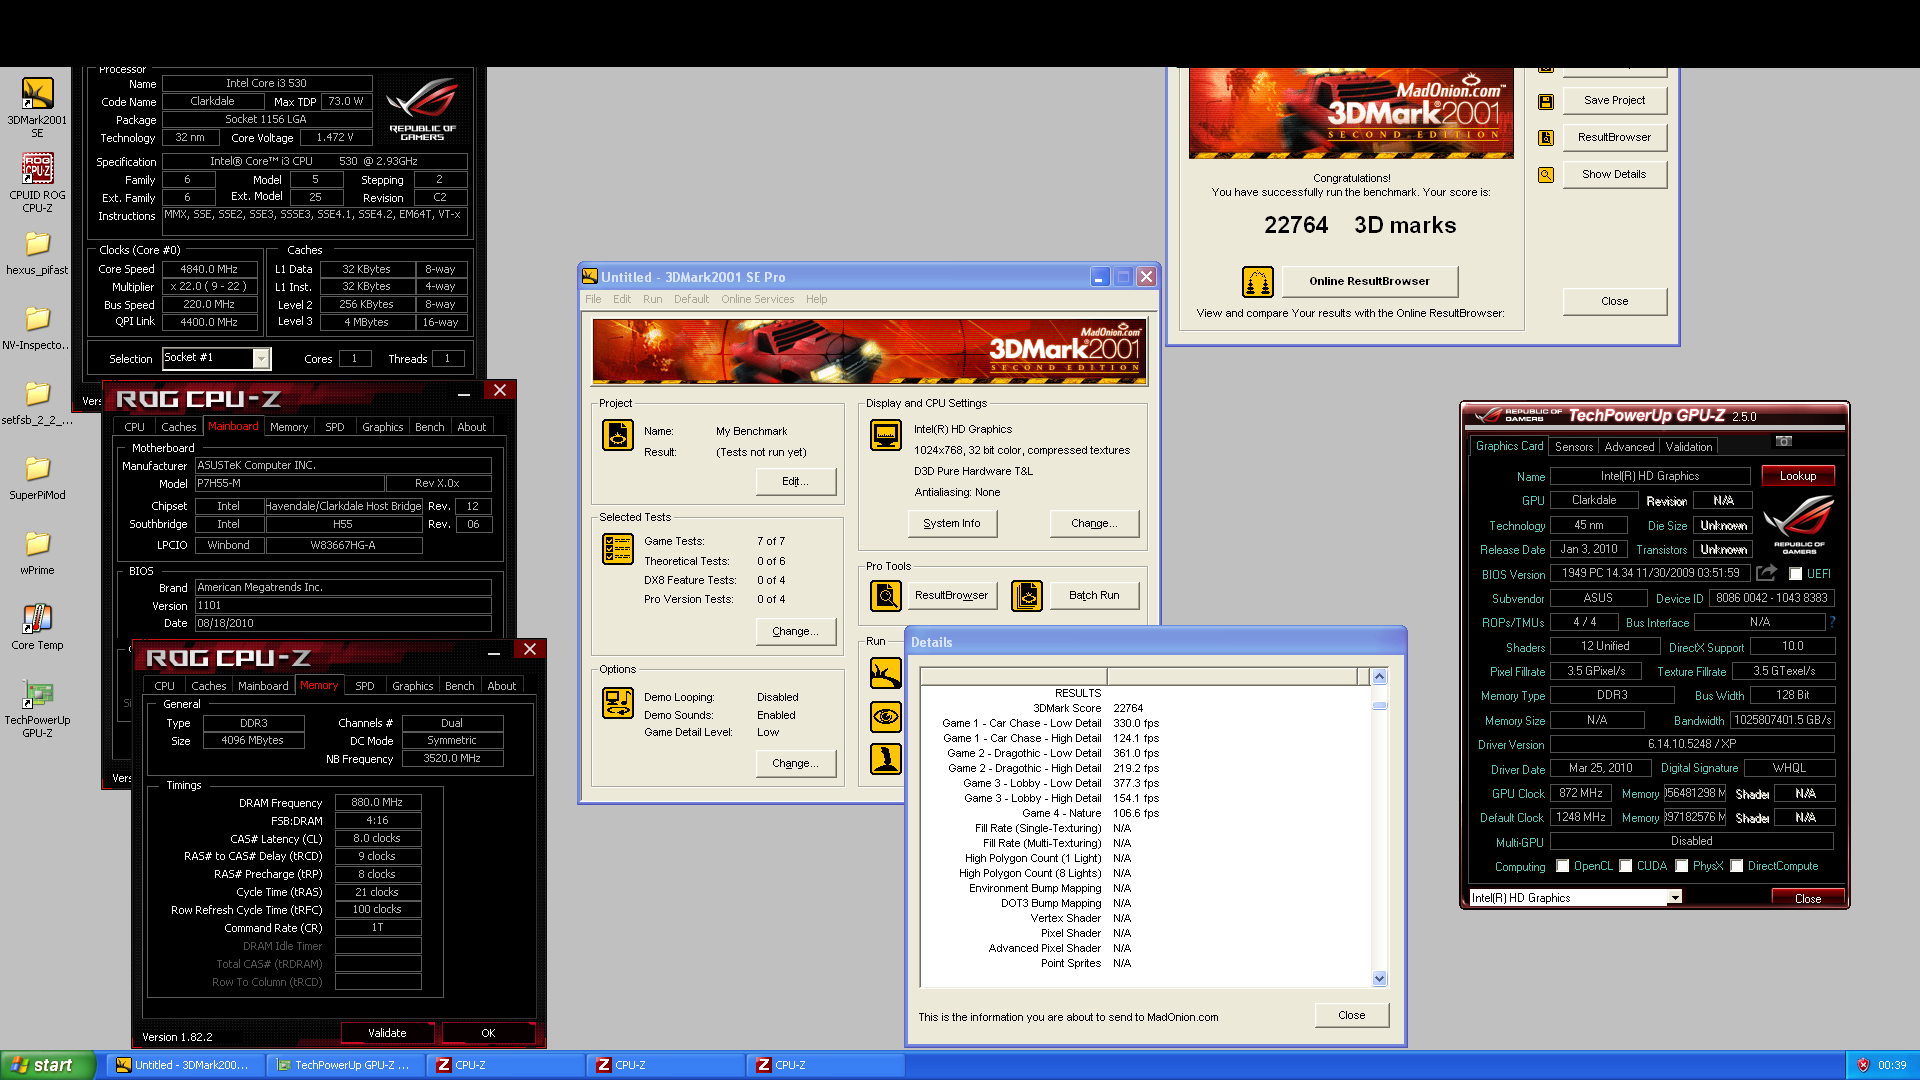This screenshot has height=1080, width=1920.
Task: Click the Selected Tests checklist icon
Action: pyautogui.click(x=618, y=549)
